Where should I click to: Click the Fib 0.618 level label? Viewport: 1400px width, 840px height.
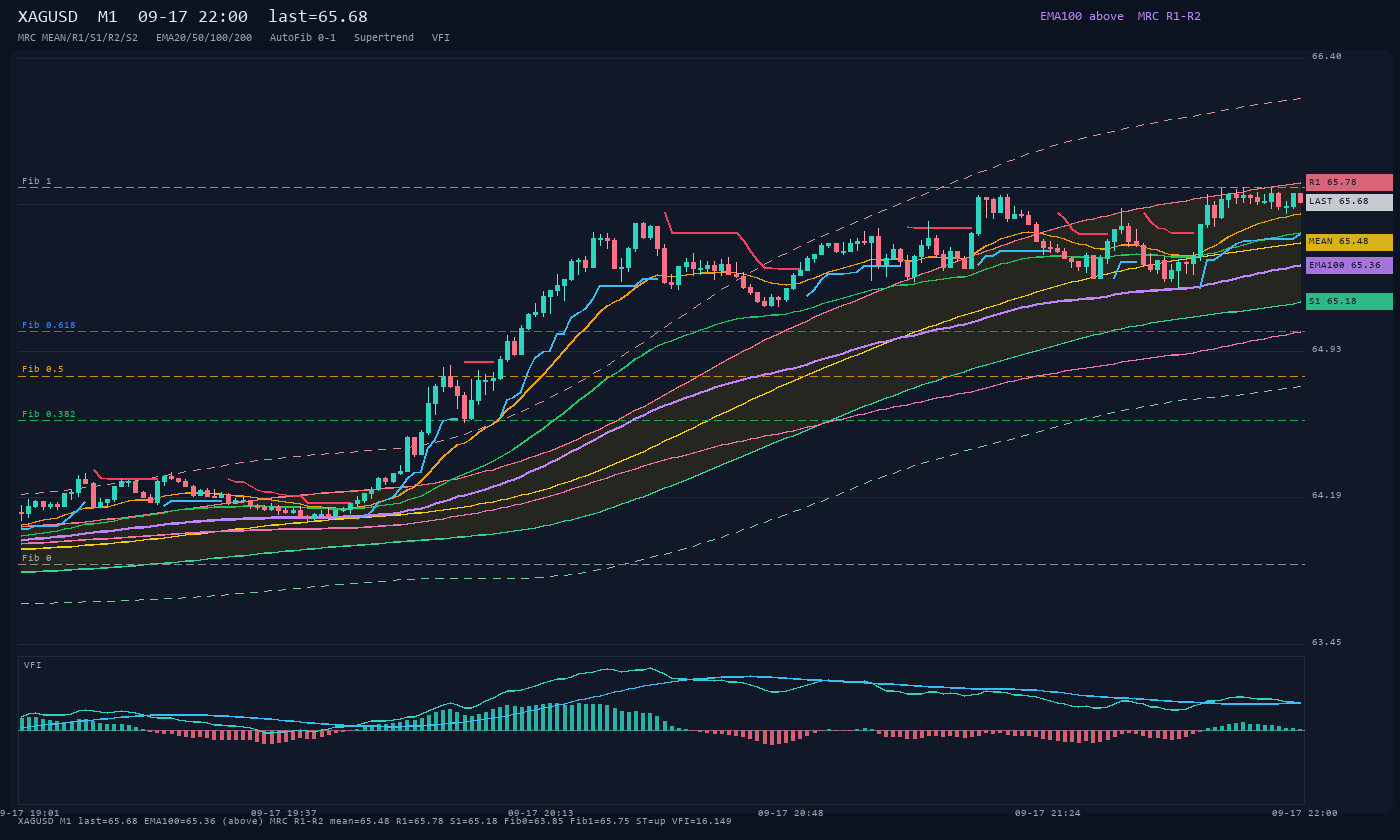pyautogui.click(x=49, y=325)
